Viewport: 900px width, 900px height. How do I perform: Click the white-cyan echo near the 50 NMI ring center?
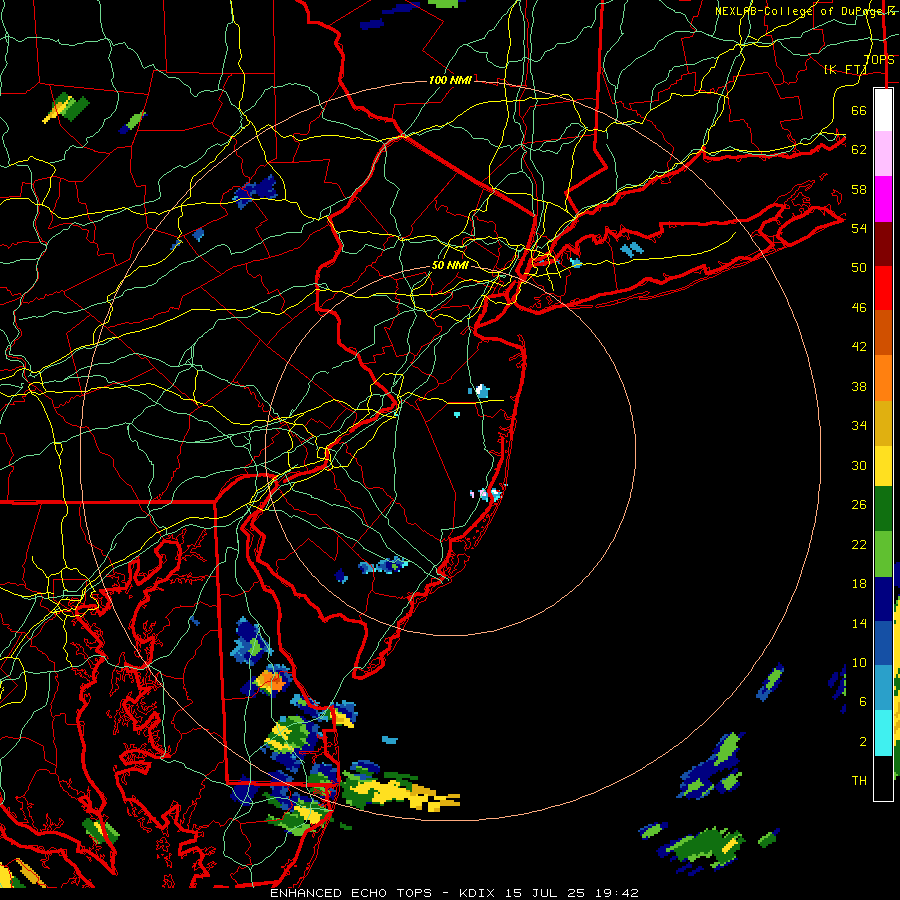(480, 391)
